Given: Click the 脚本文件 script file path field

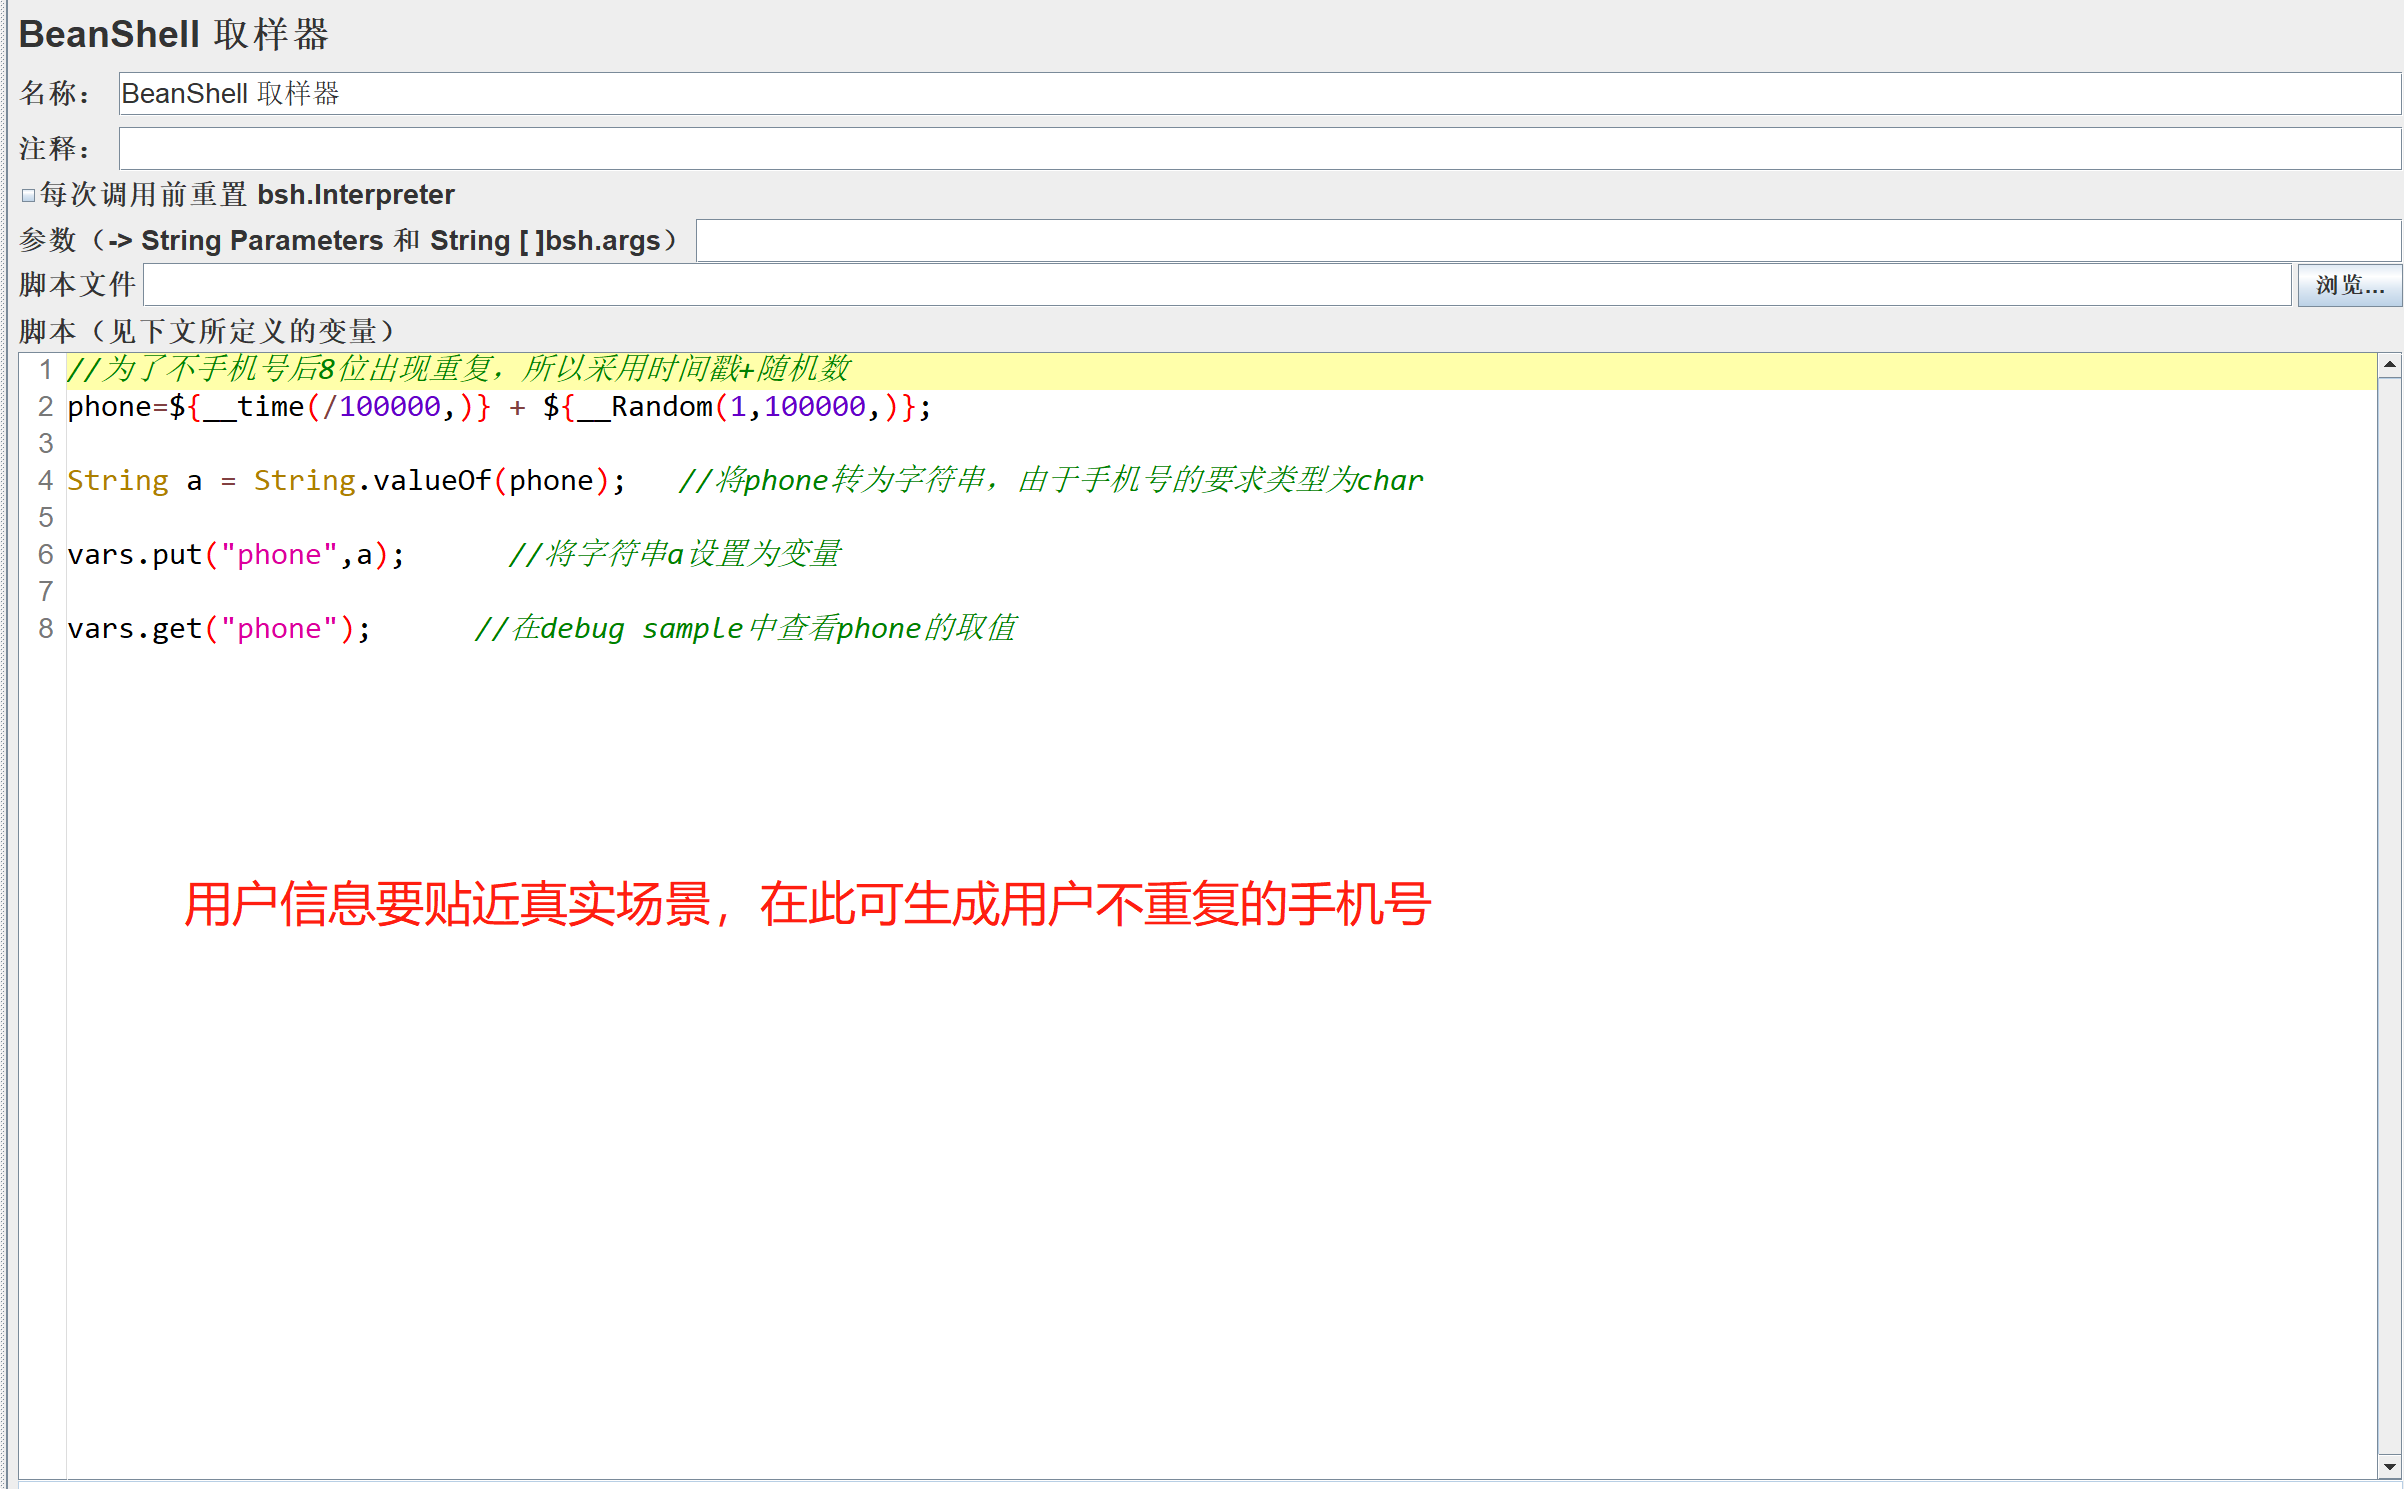Looking at the screenshot, I should (x=1216, y=285).
